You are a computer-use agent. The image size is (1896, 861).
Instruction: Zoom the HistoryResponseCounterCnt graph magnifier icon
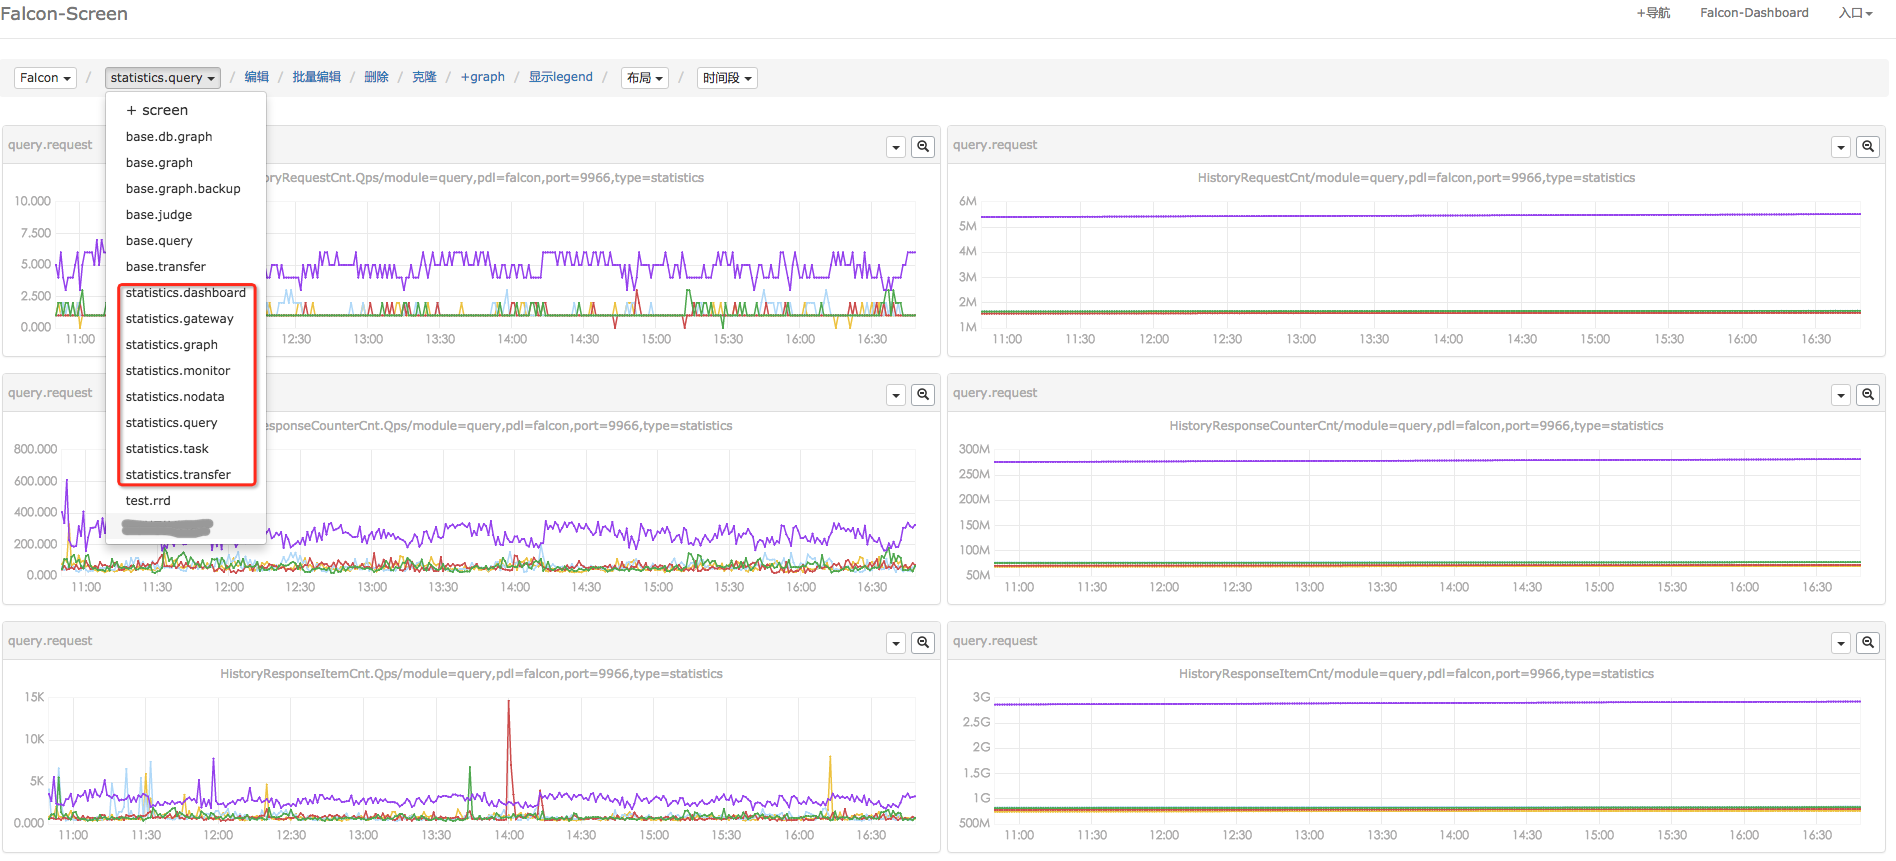(x=1867, y=394)
